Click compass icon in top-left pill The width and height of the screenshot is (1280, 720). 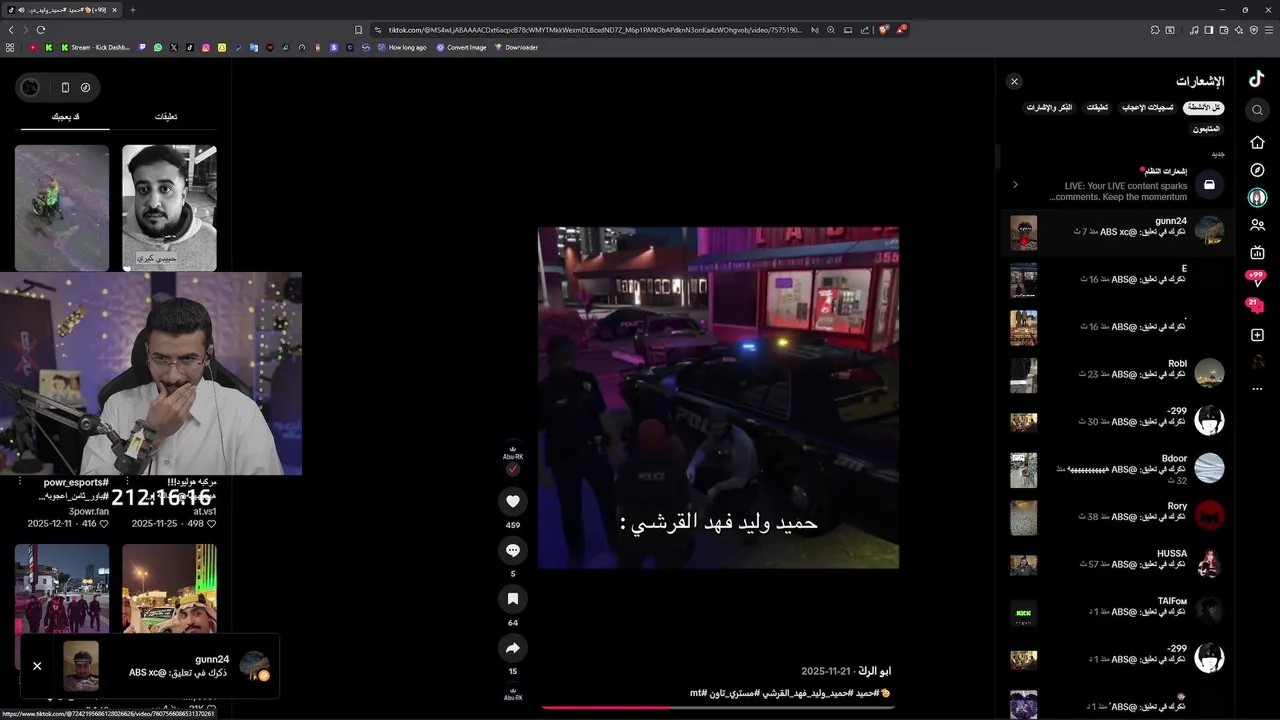point(85,87)
